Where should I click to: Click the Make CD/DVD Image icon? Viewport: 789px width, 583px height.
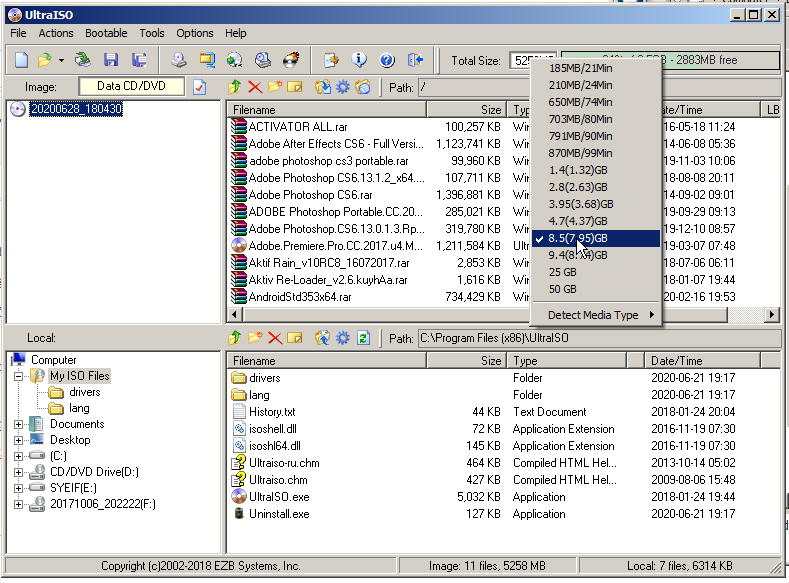(179, 60)
